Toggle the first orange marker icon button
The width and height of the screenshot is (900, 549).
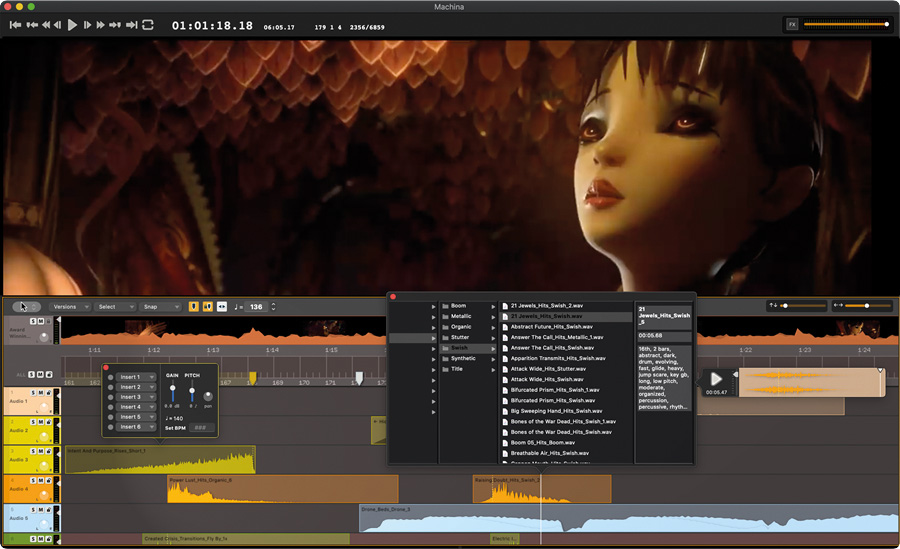(x=193, y=307)
